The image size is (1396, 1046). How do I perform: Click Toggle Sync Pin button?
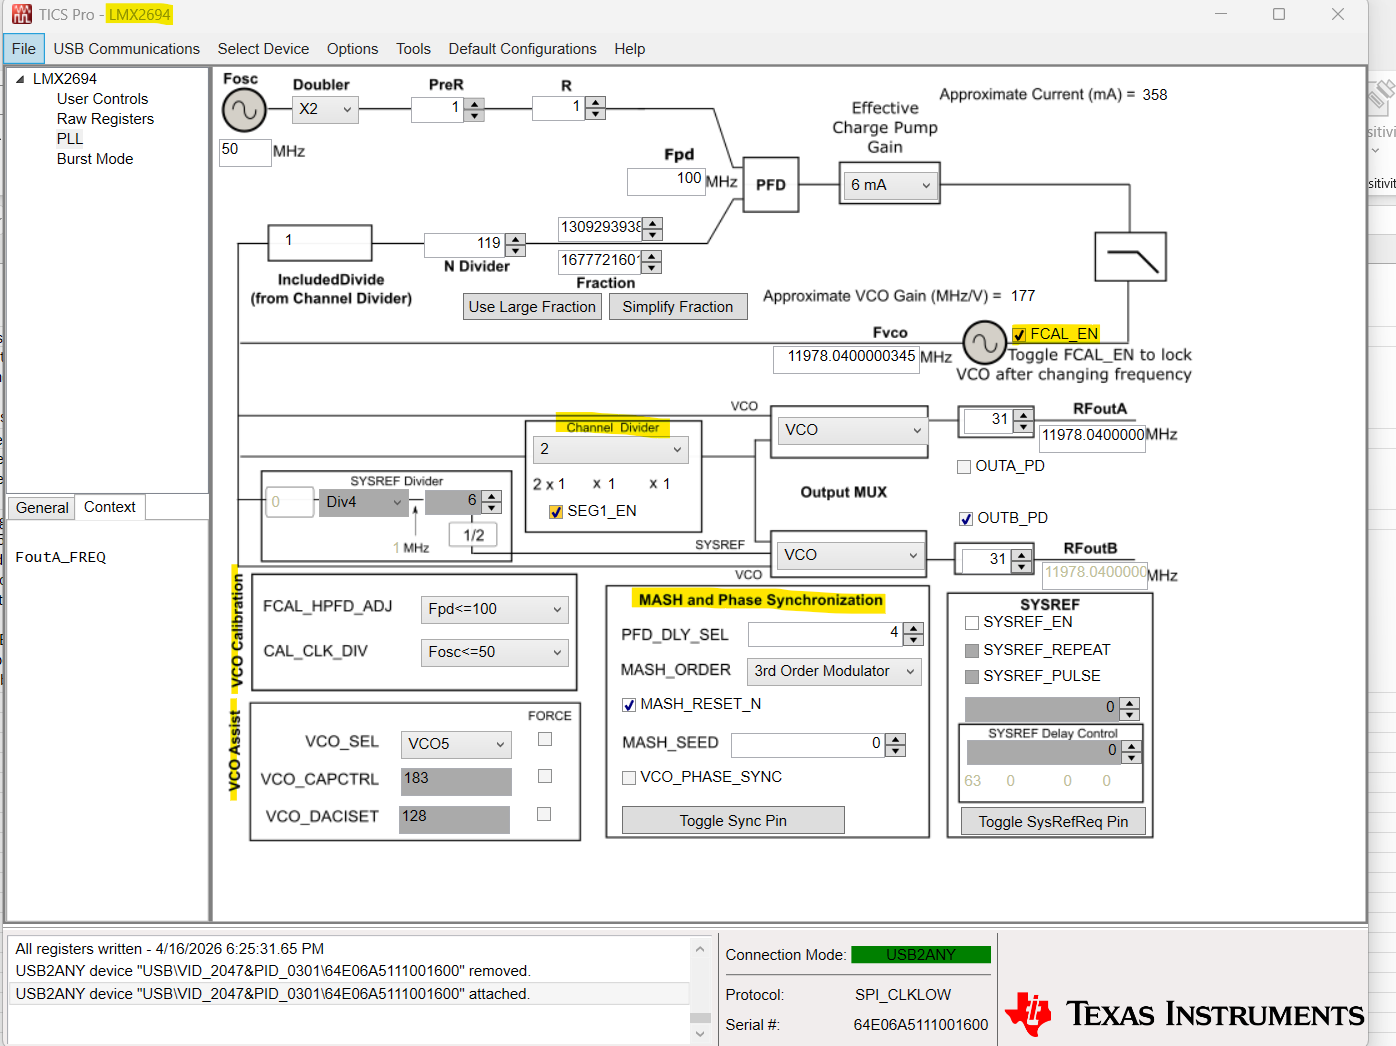click(733, 821)
